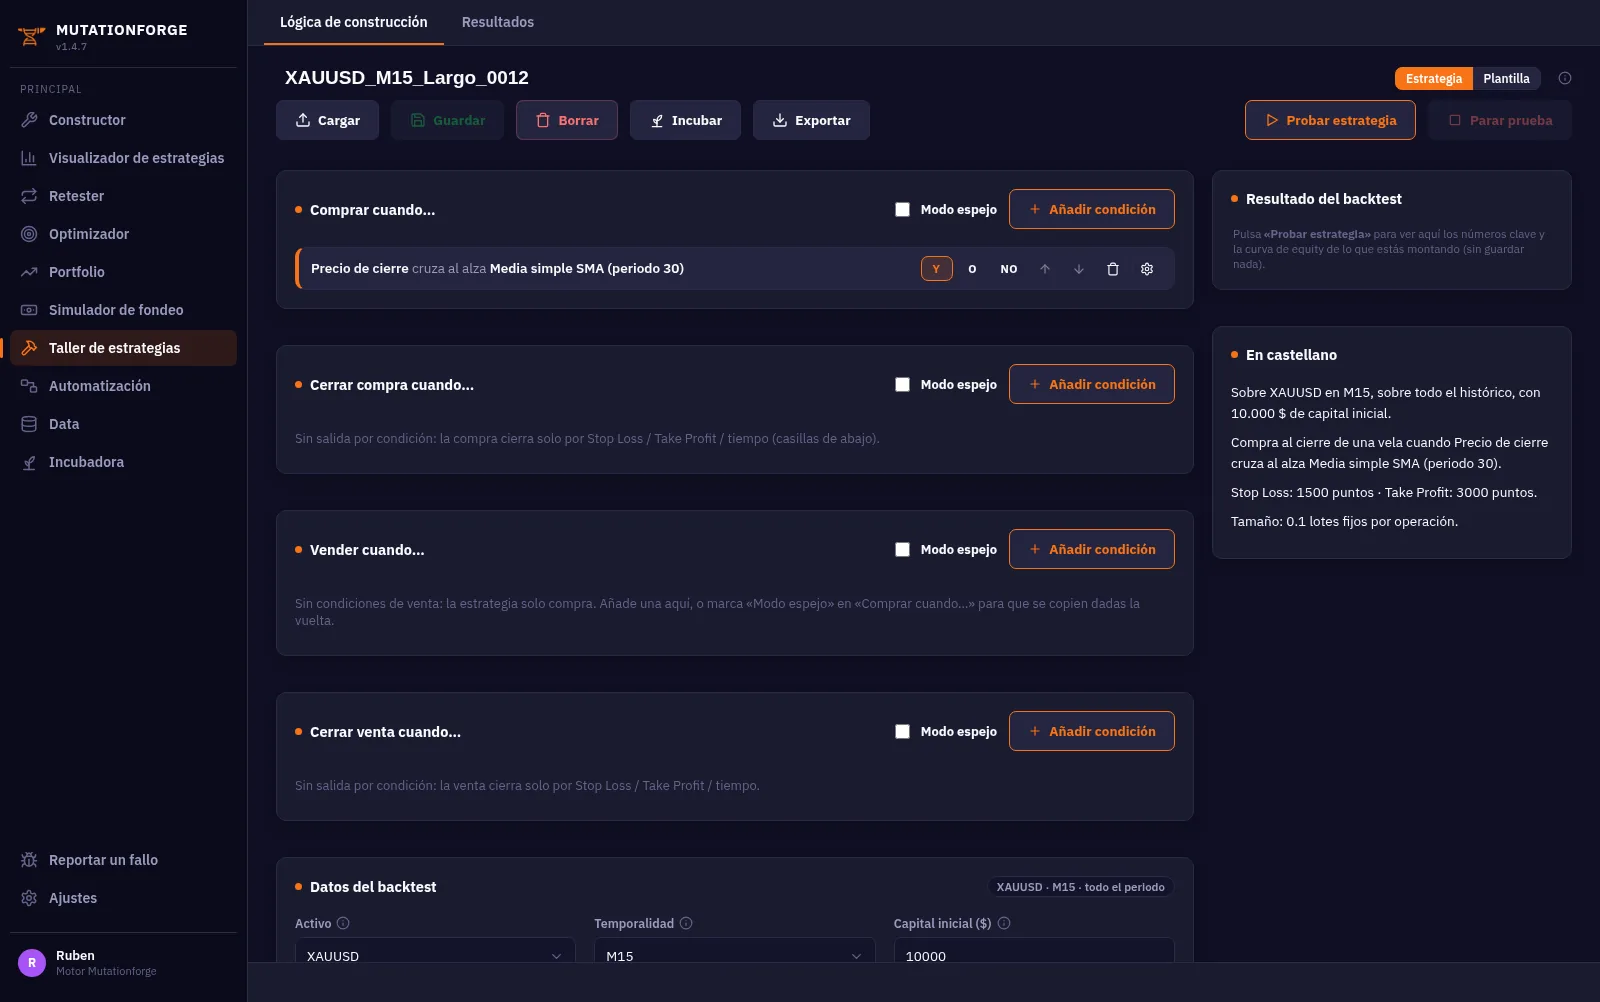
Task: Open the Activo XAUUSD dropdown
Action: coord(435,950)
